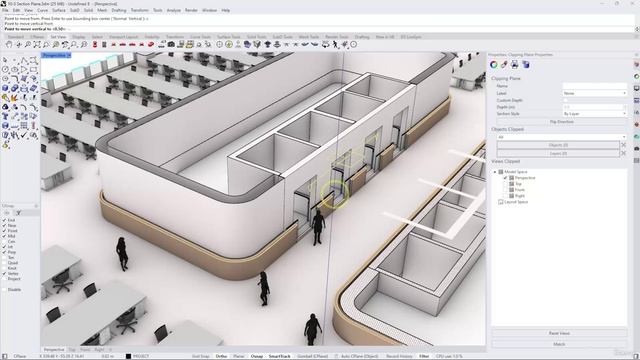Click the monitor icon on right panel strip
The height and width of the screenshot is (360, 640).
tap(636, 88)
